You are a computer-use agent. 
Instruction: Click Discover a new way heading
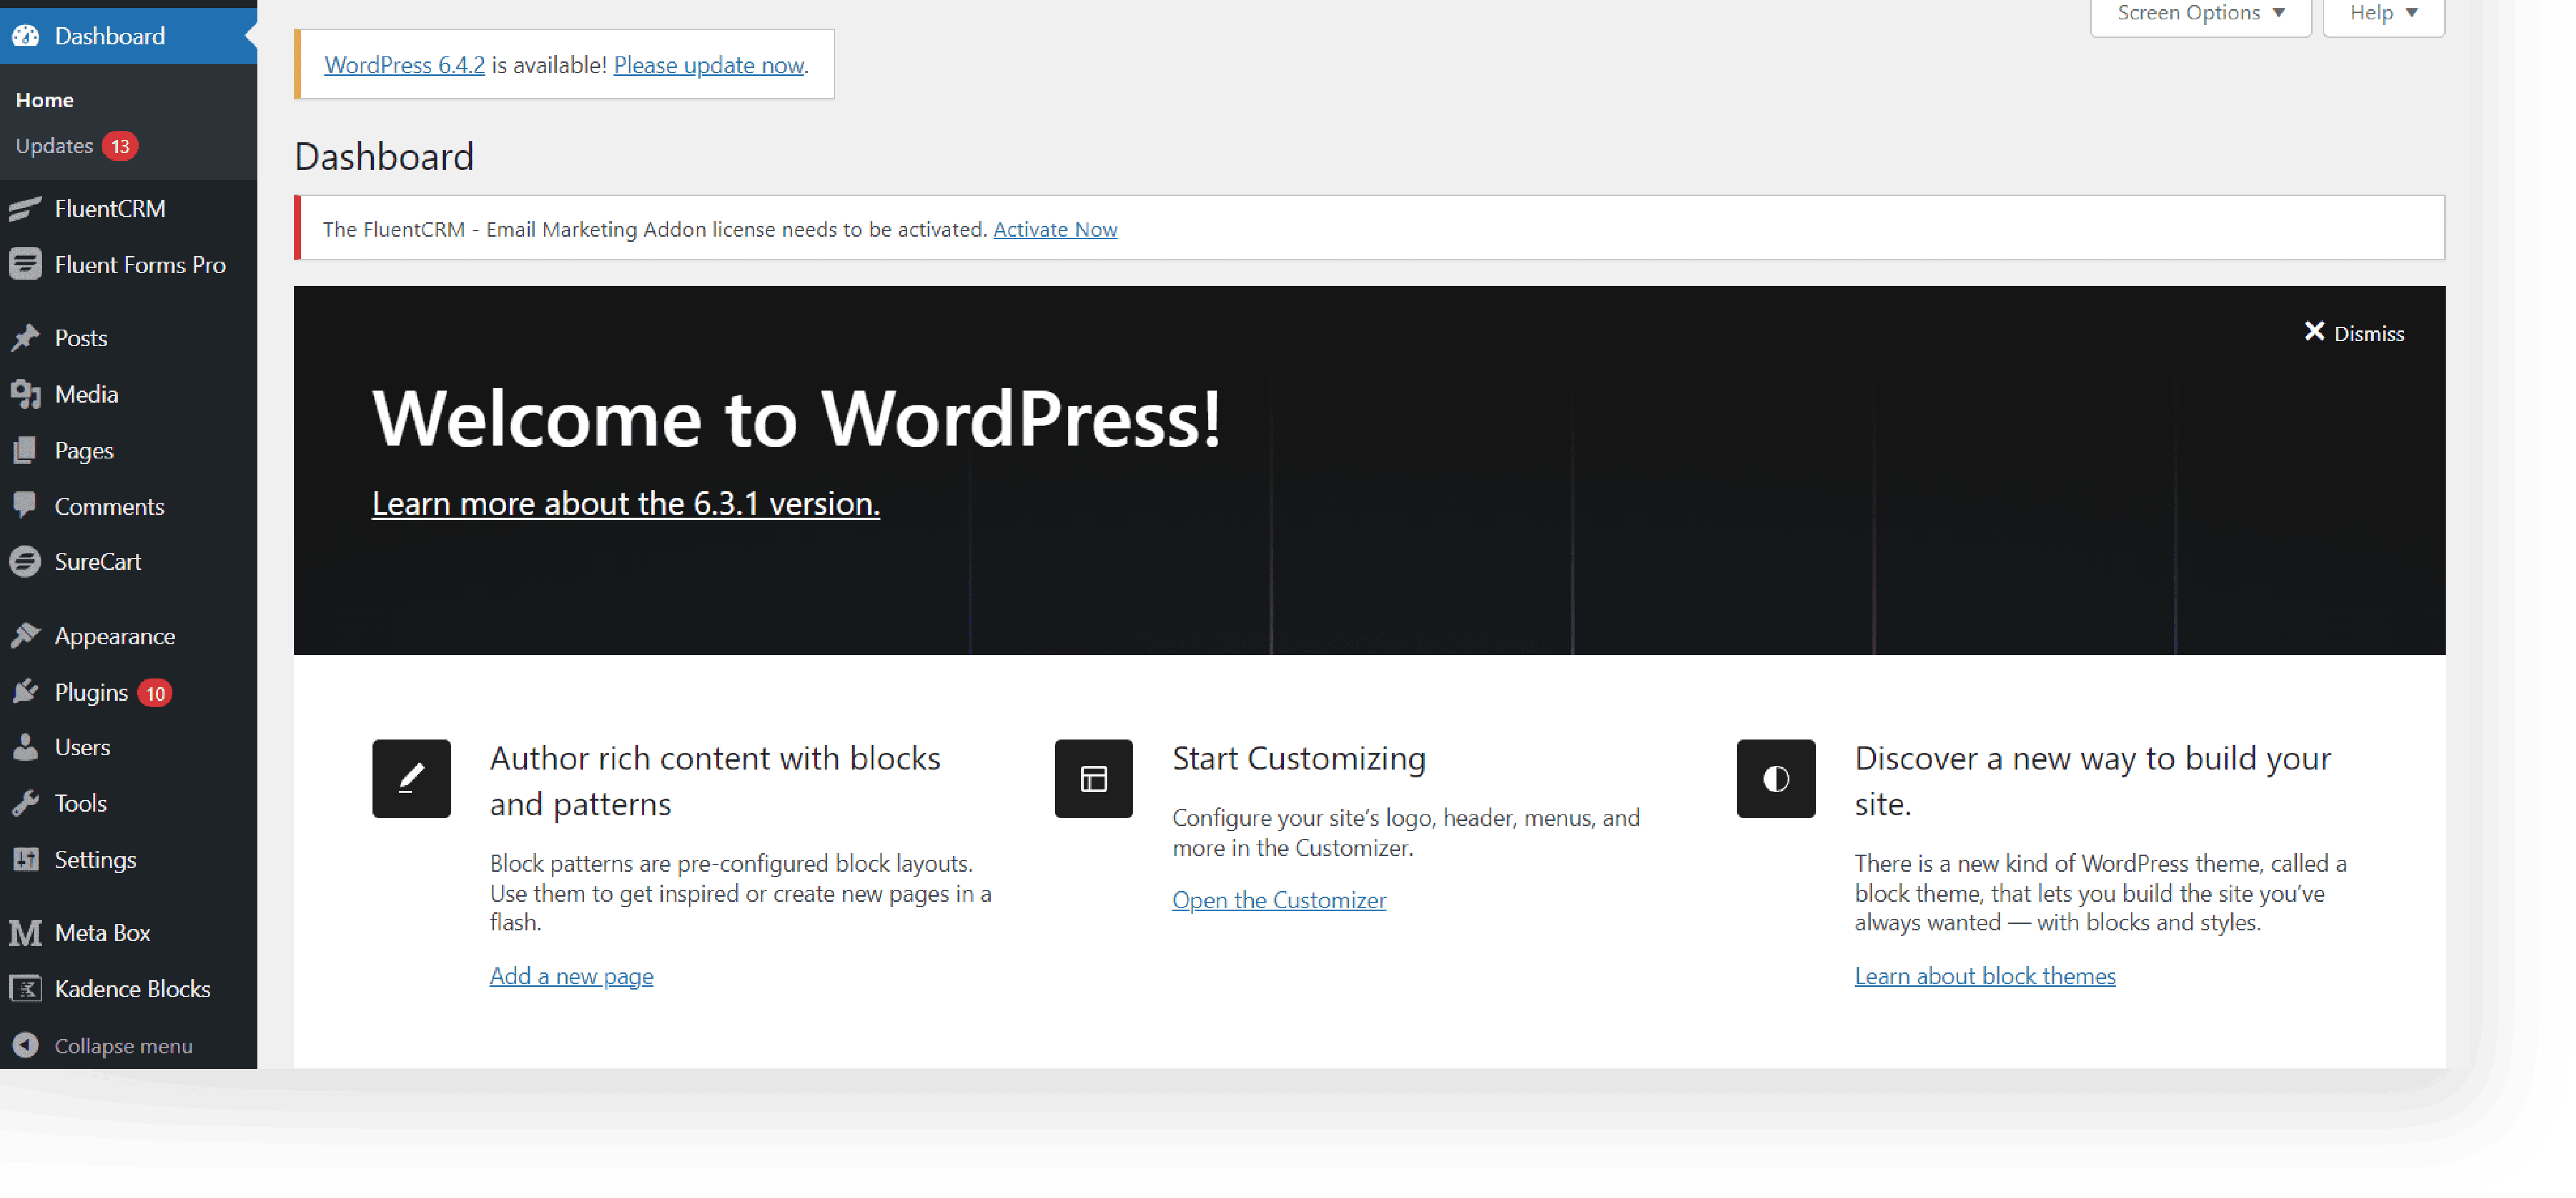(x=2093, y=781)
